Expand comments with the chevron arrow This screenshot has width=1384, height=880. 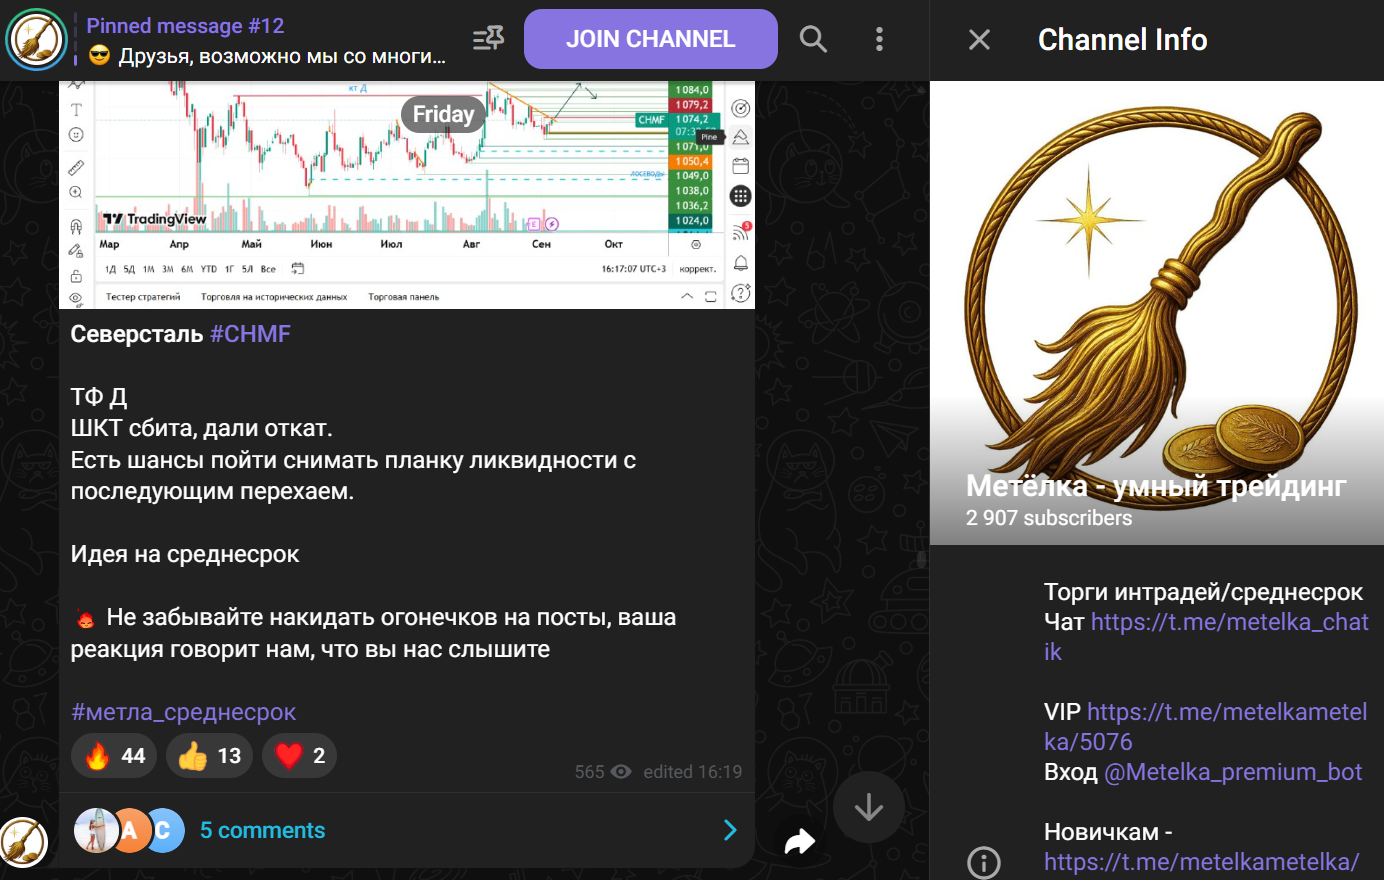[x=730, y=830]
